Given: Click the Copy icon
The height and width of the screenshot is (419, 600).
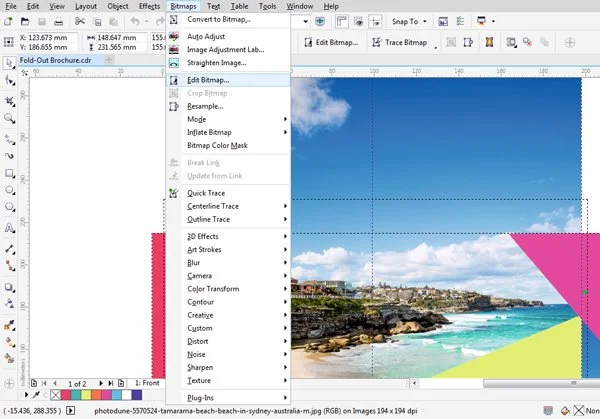Looking at the screenshot, I should [x=98, y=22].
